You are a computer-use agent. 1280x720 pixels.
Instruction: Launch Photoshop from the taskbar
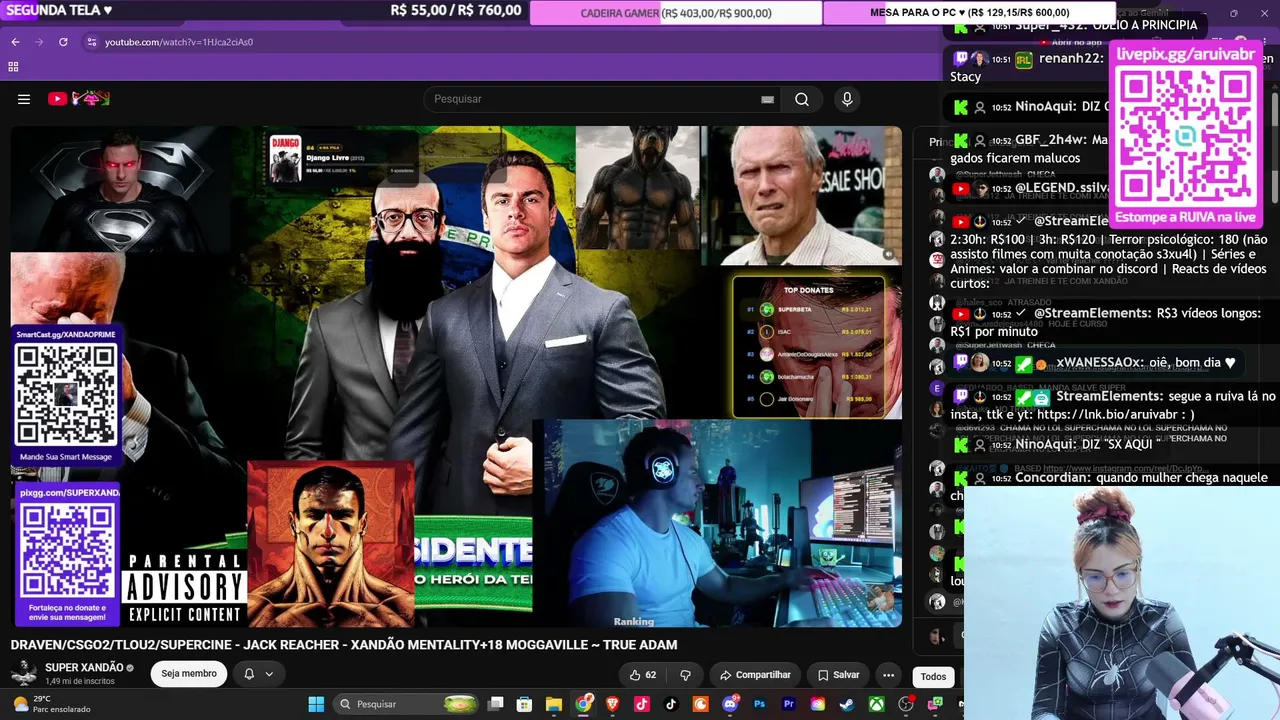click(x=759, y=704)
